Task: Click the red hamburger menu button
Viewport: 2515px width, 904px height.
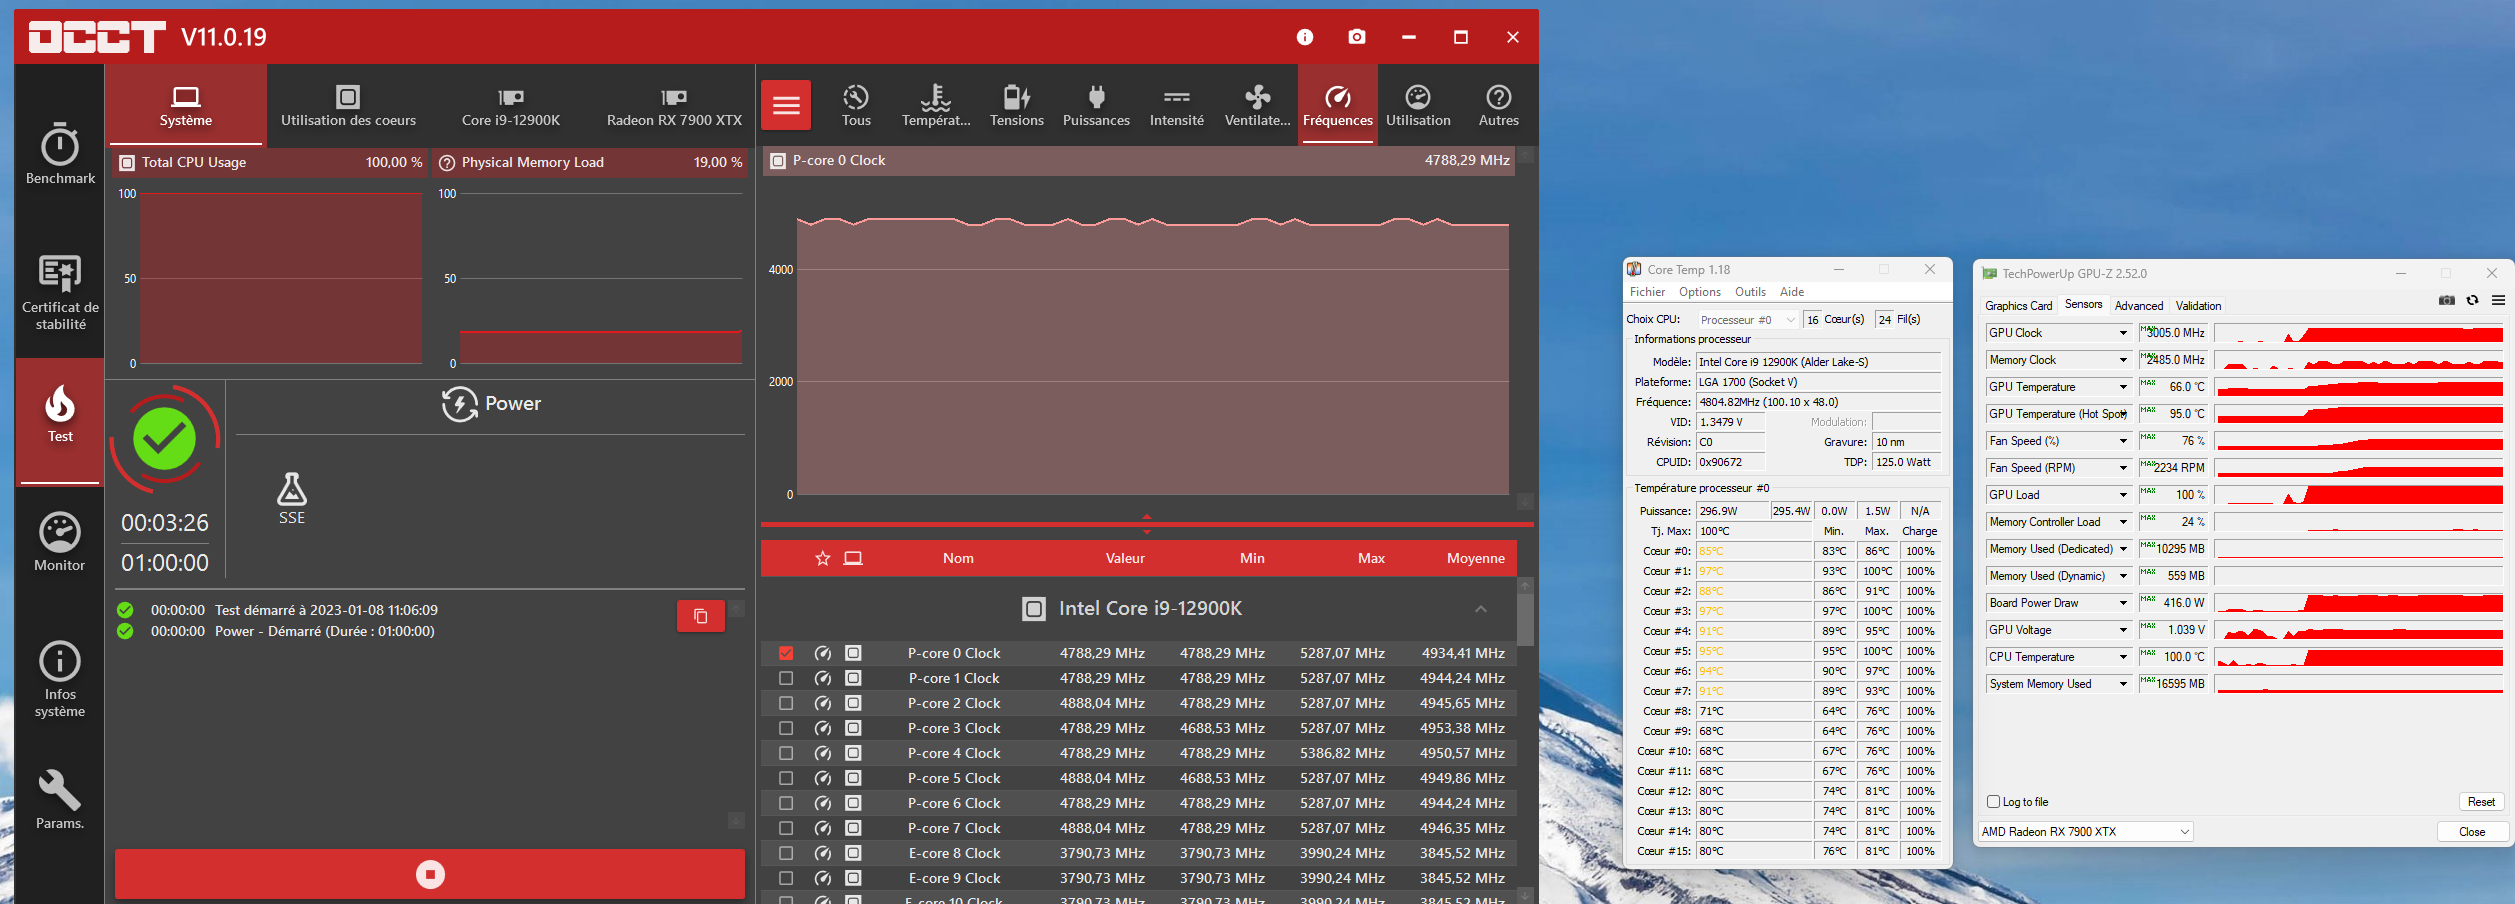Action: [786, 106]
